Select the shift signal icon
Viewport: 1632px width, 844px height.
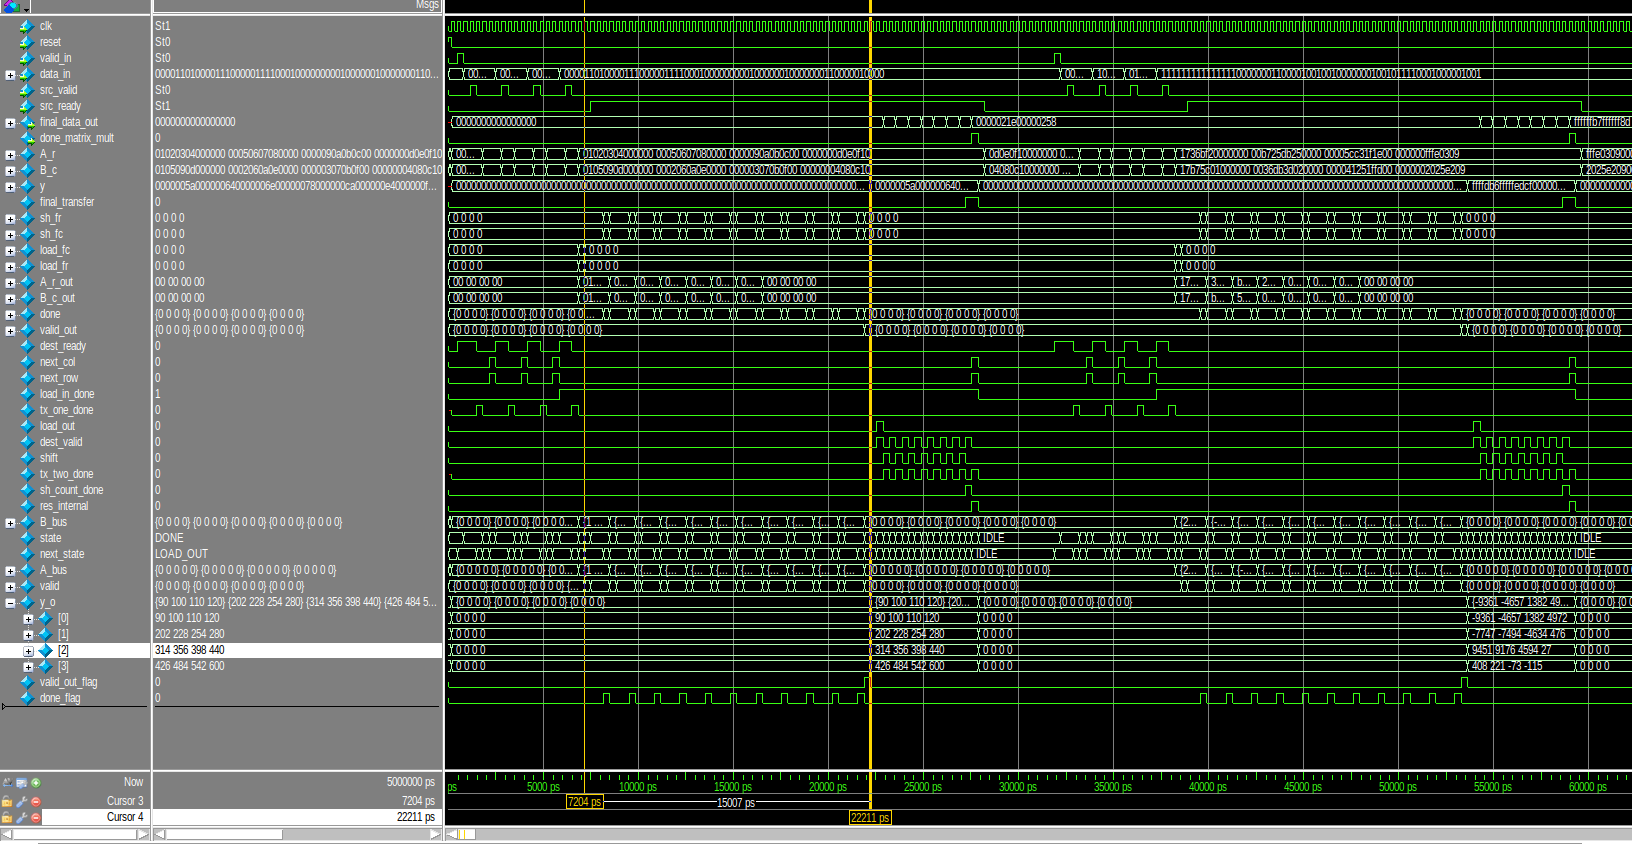[27, 458]
